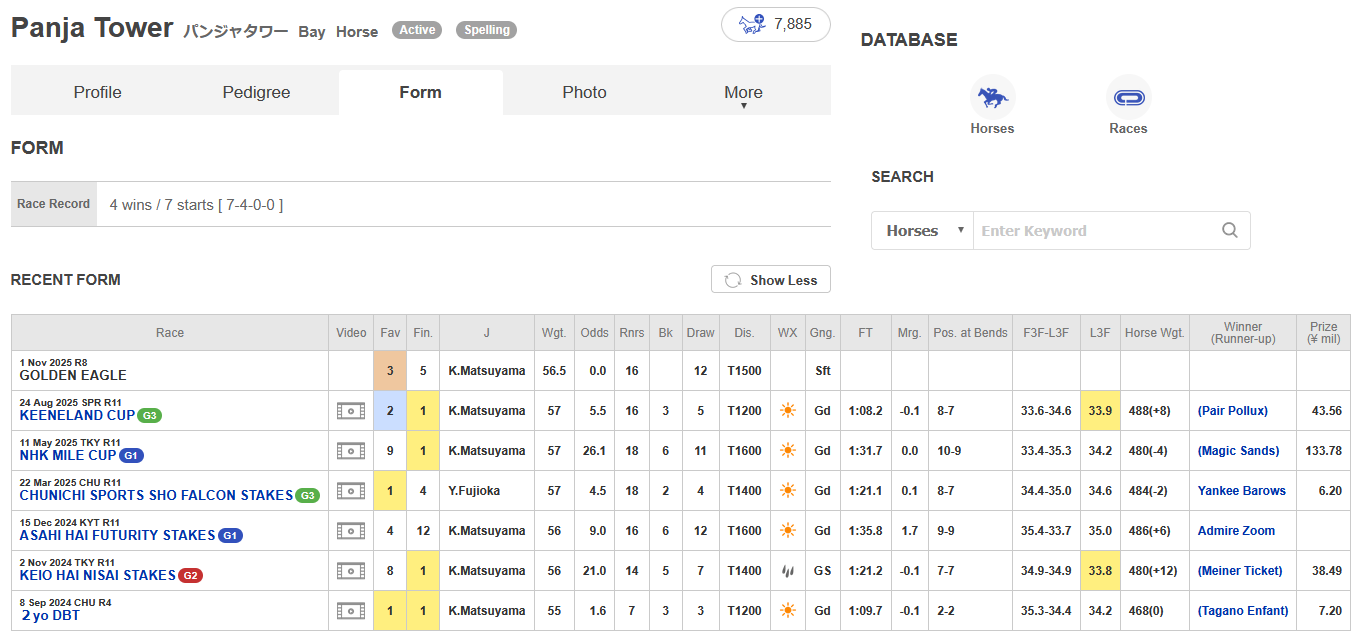This screenshot has width=1366, height=641.
Task: Click the Pos. at Bends column header
Action: point(970,333)
